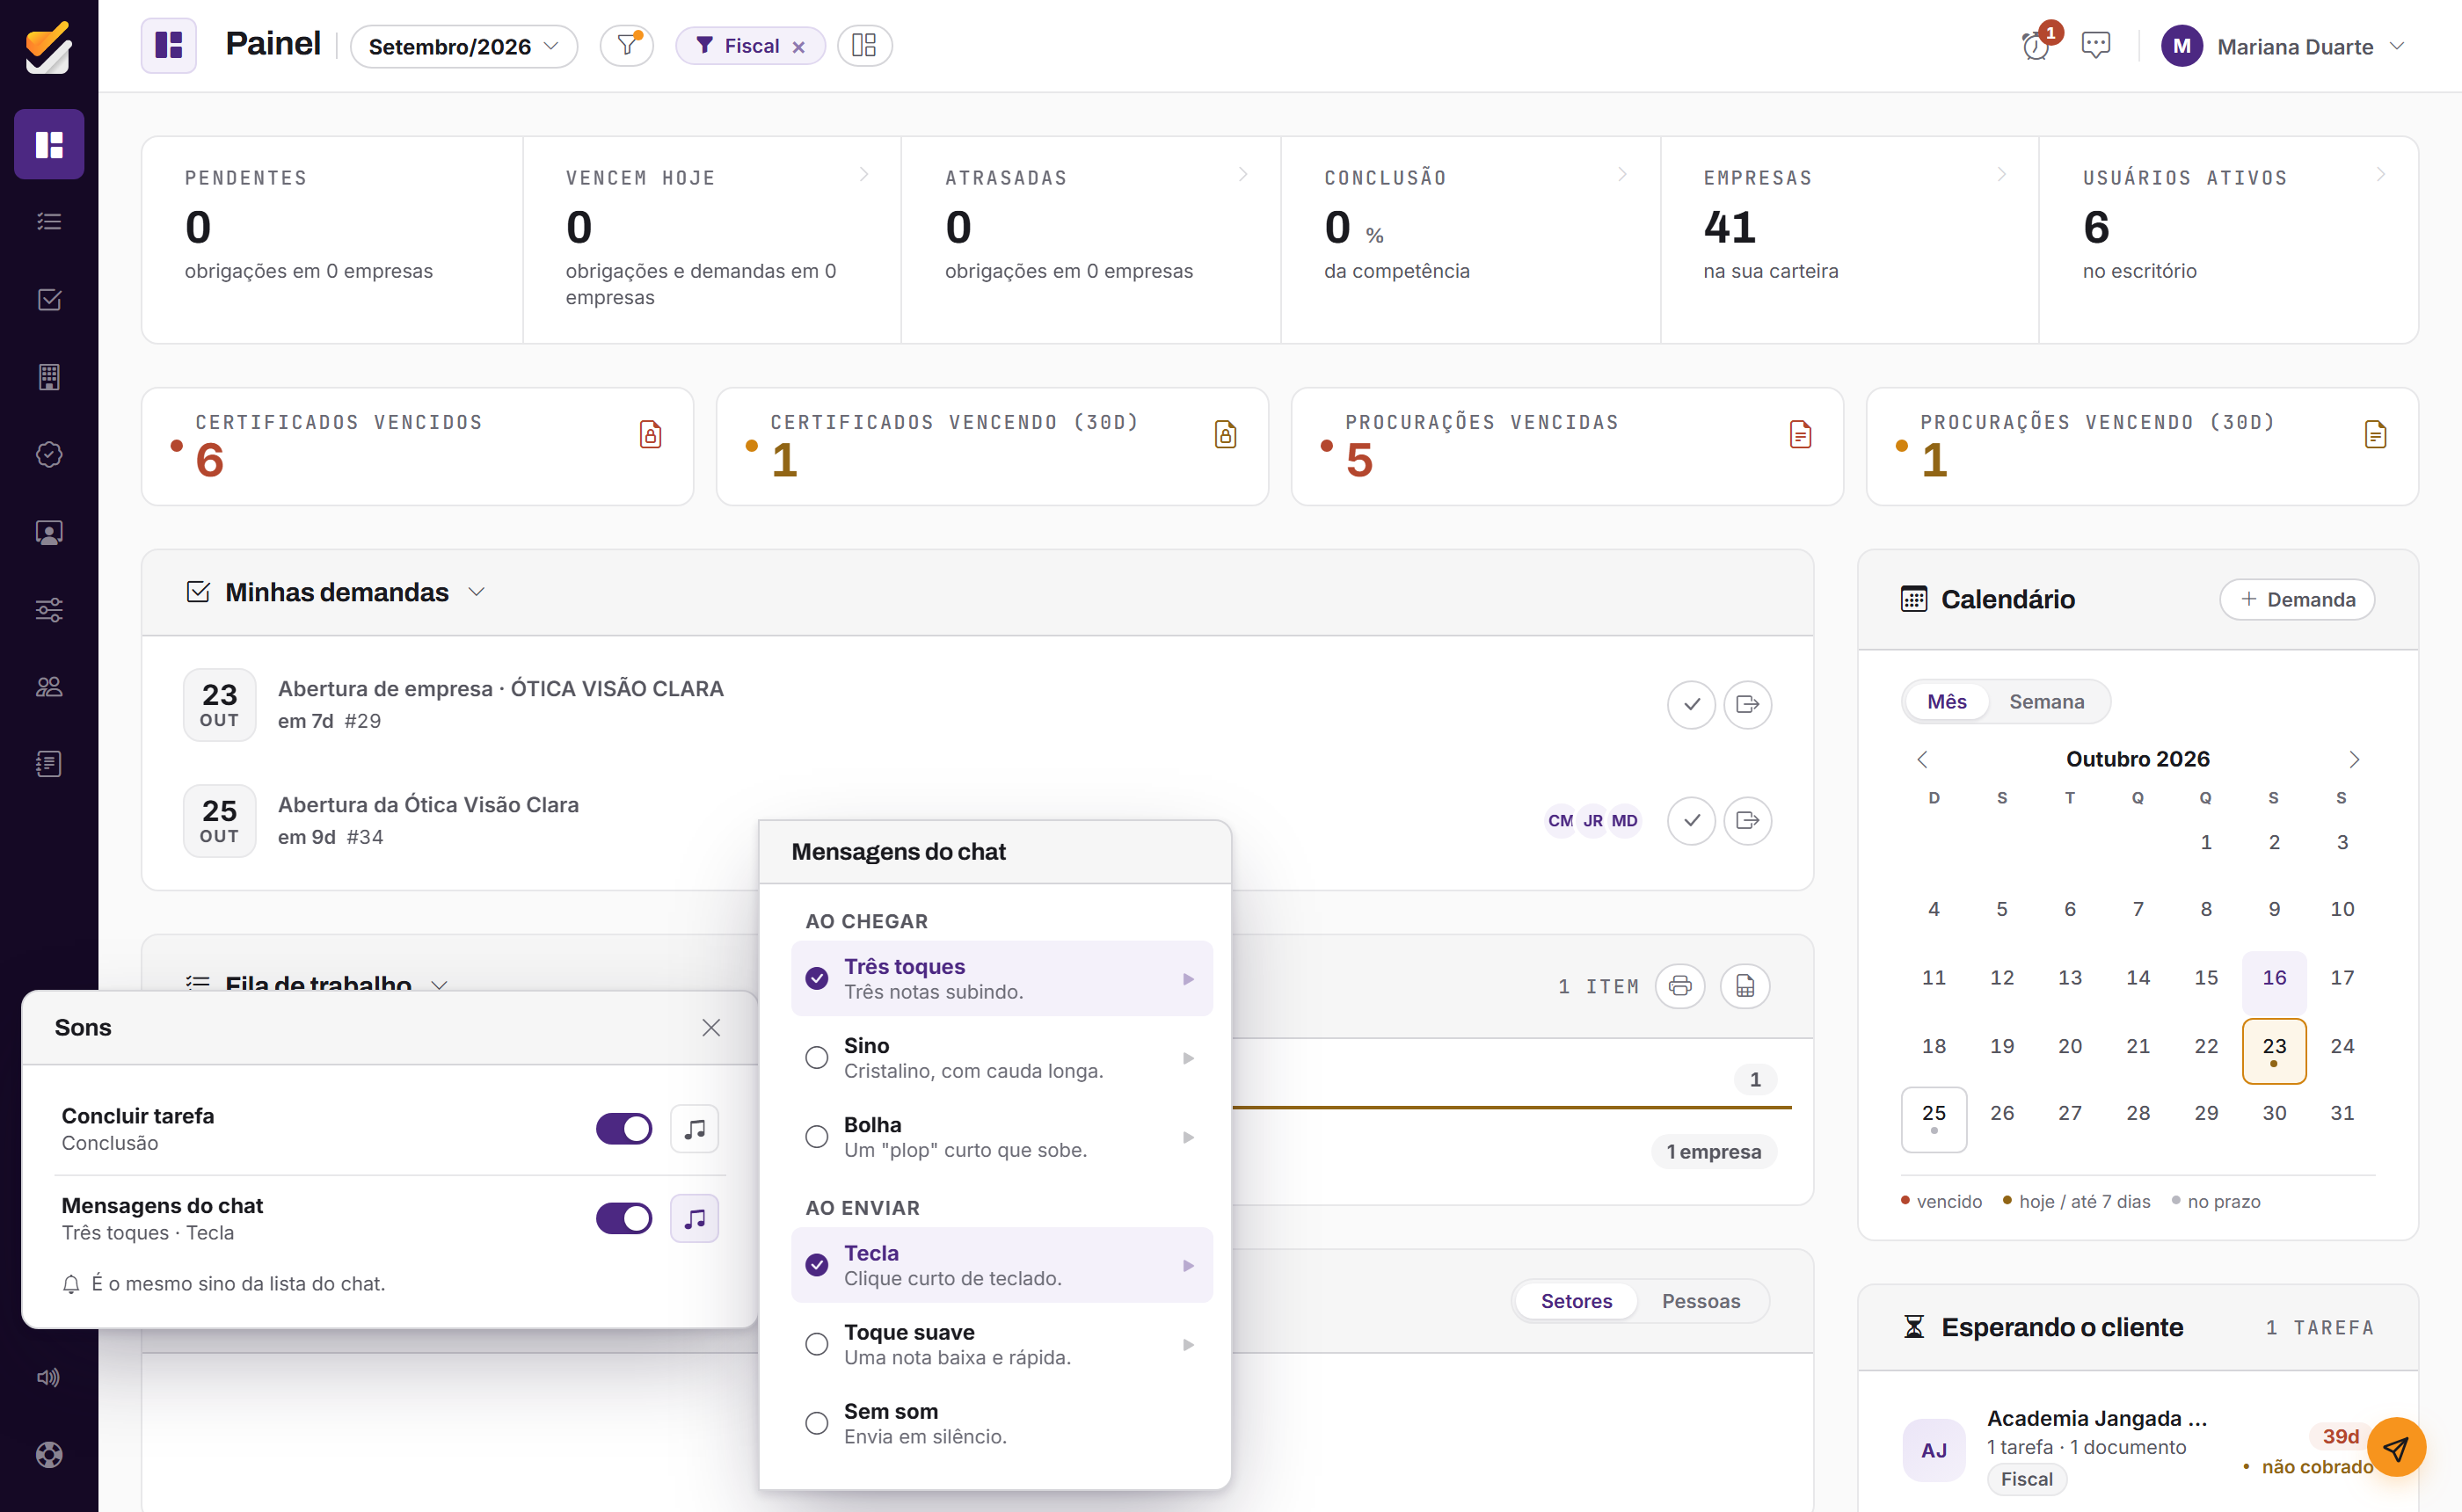This screenshot has height=1512, width=2462.
Task: Remove the Fiscal filter chip
Action: [x=798, y=47]
